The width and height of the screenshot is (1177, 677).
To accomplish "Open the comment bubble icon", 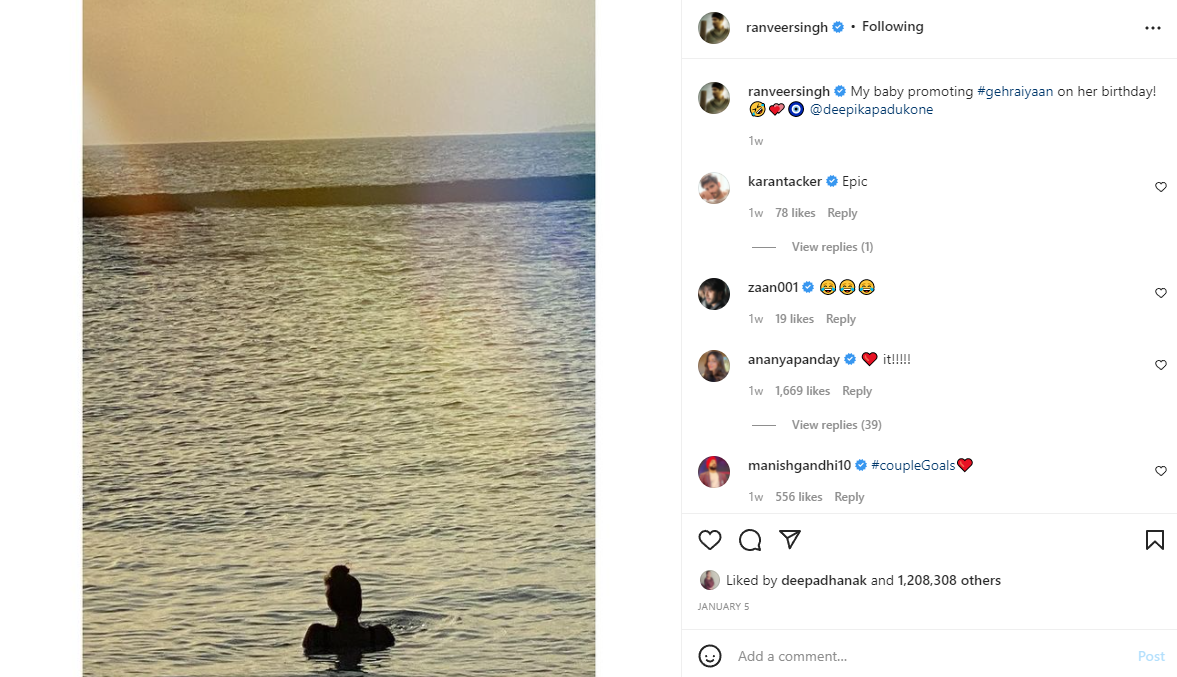I will tap(750, 540).
